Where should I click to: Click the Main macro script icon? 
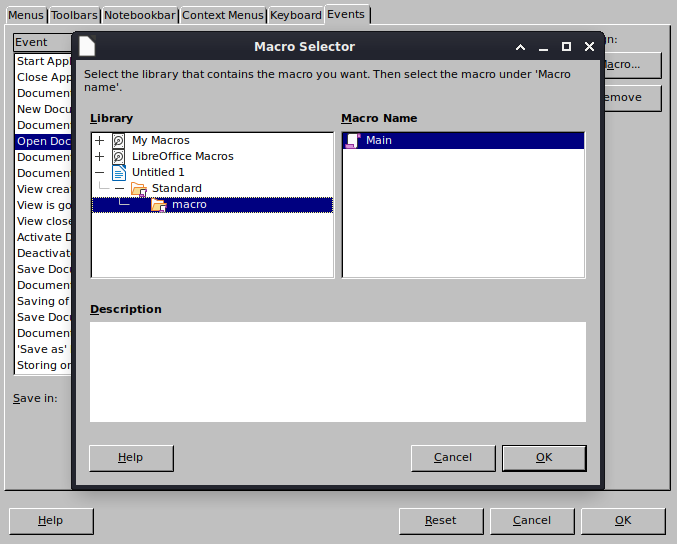tap(352, 141)
